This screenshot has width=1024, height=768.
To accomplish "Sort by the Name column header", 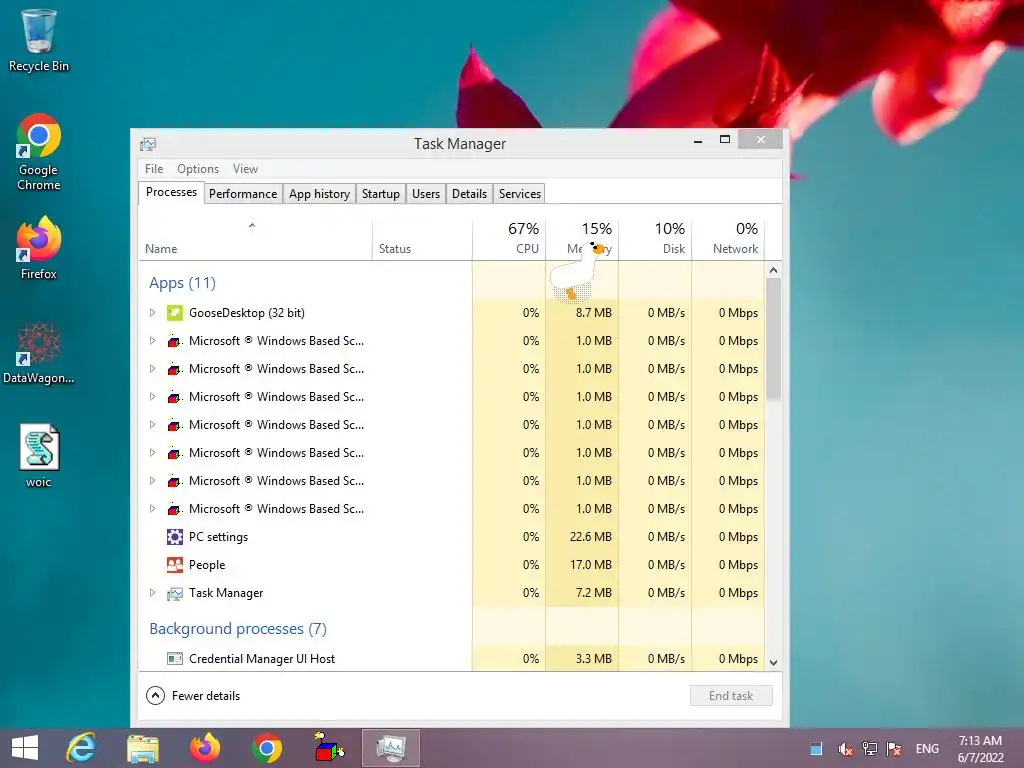I will click(255, 238).
